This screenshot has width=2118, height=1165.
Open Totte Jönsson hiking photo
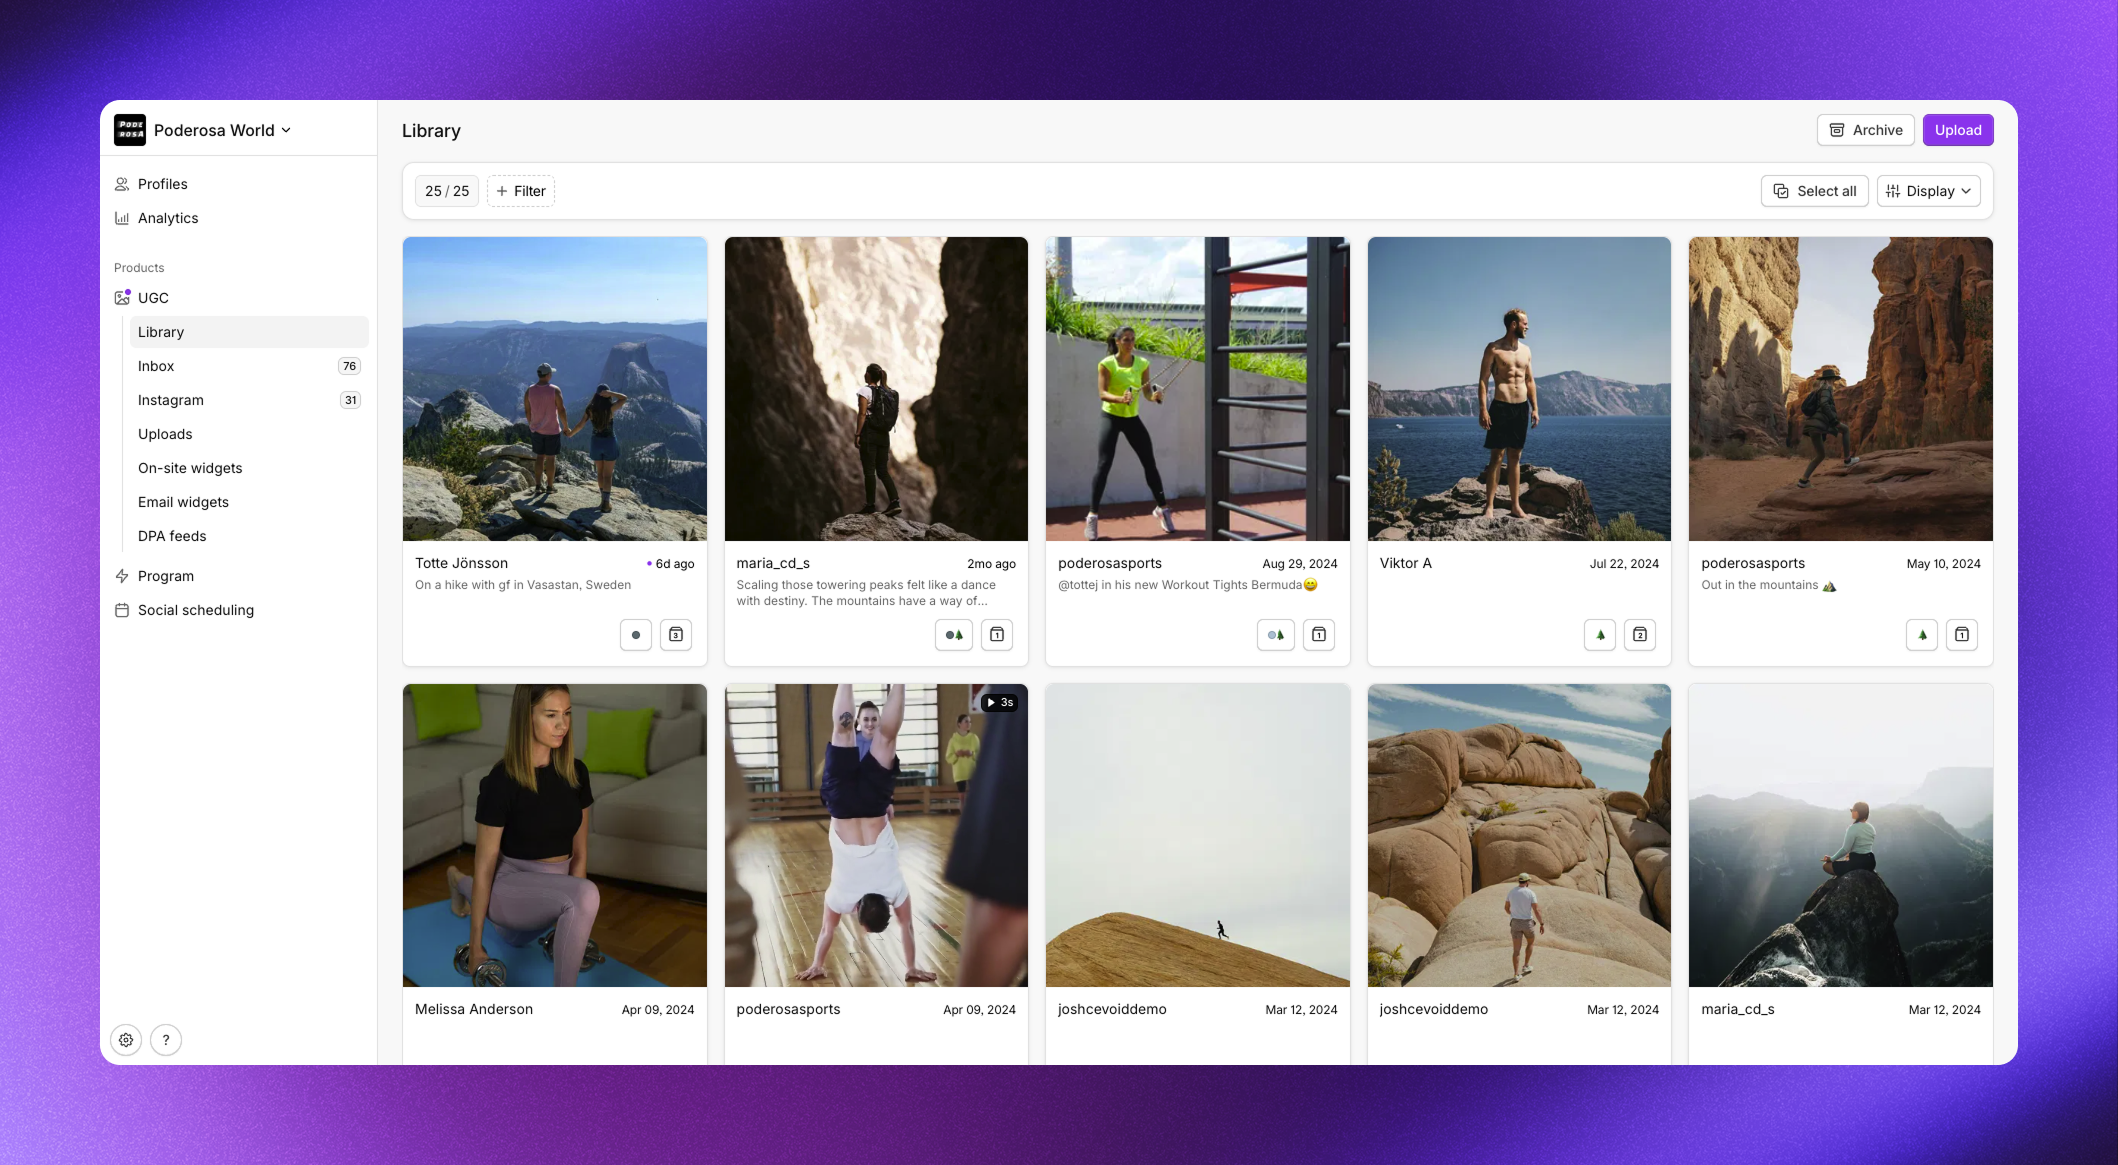pos(555,389)
